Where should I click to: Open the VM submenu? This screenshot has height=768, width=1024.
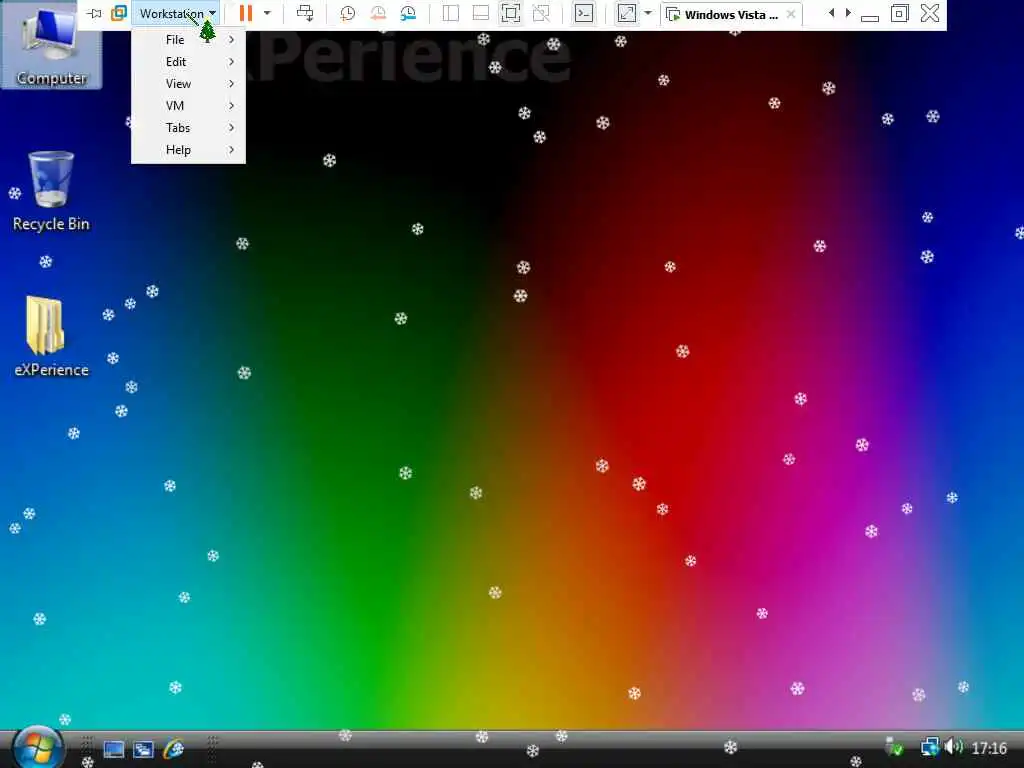coord(188,106)
